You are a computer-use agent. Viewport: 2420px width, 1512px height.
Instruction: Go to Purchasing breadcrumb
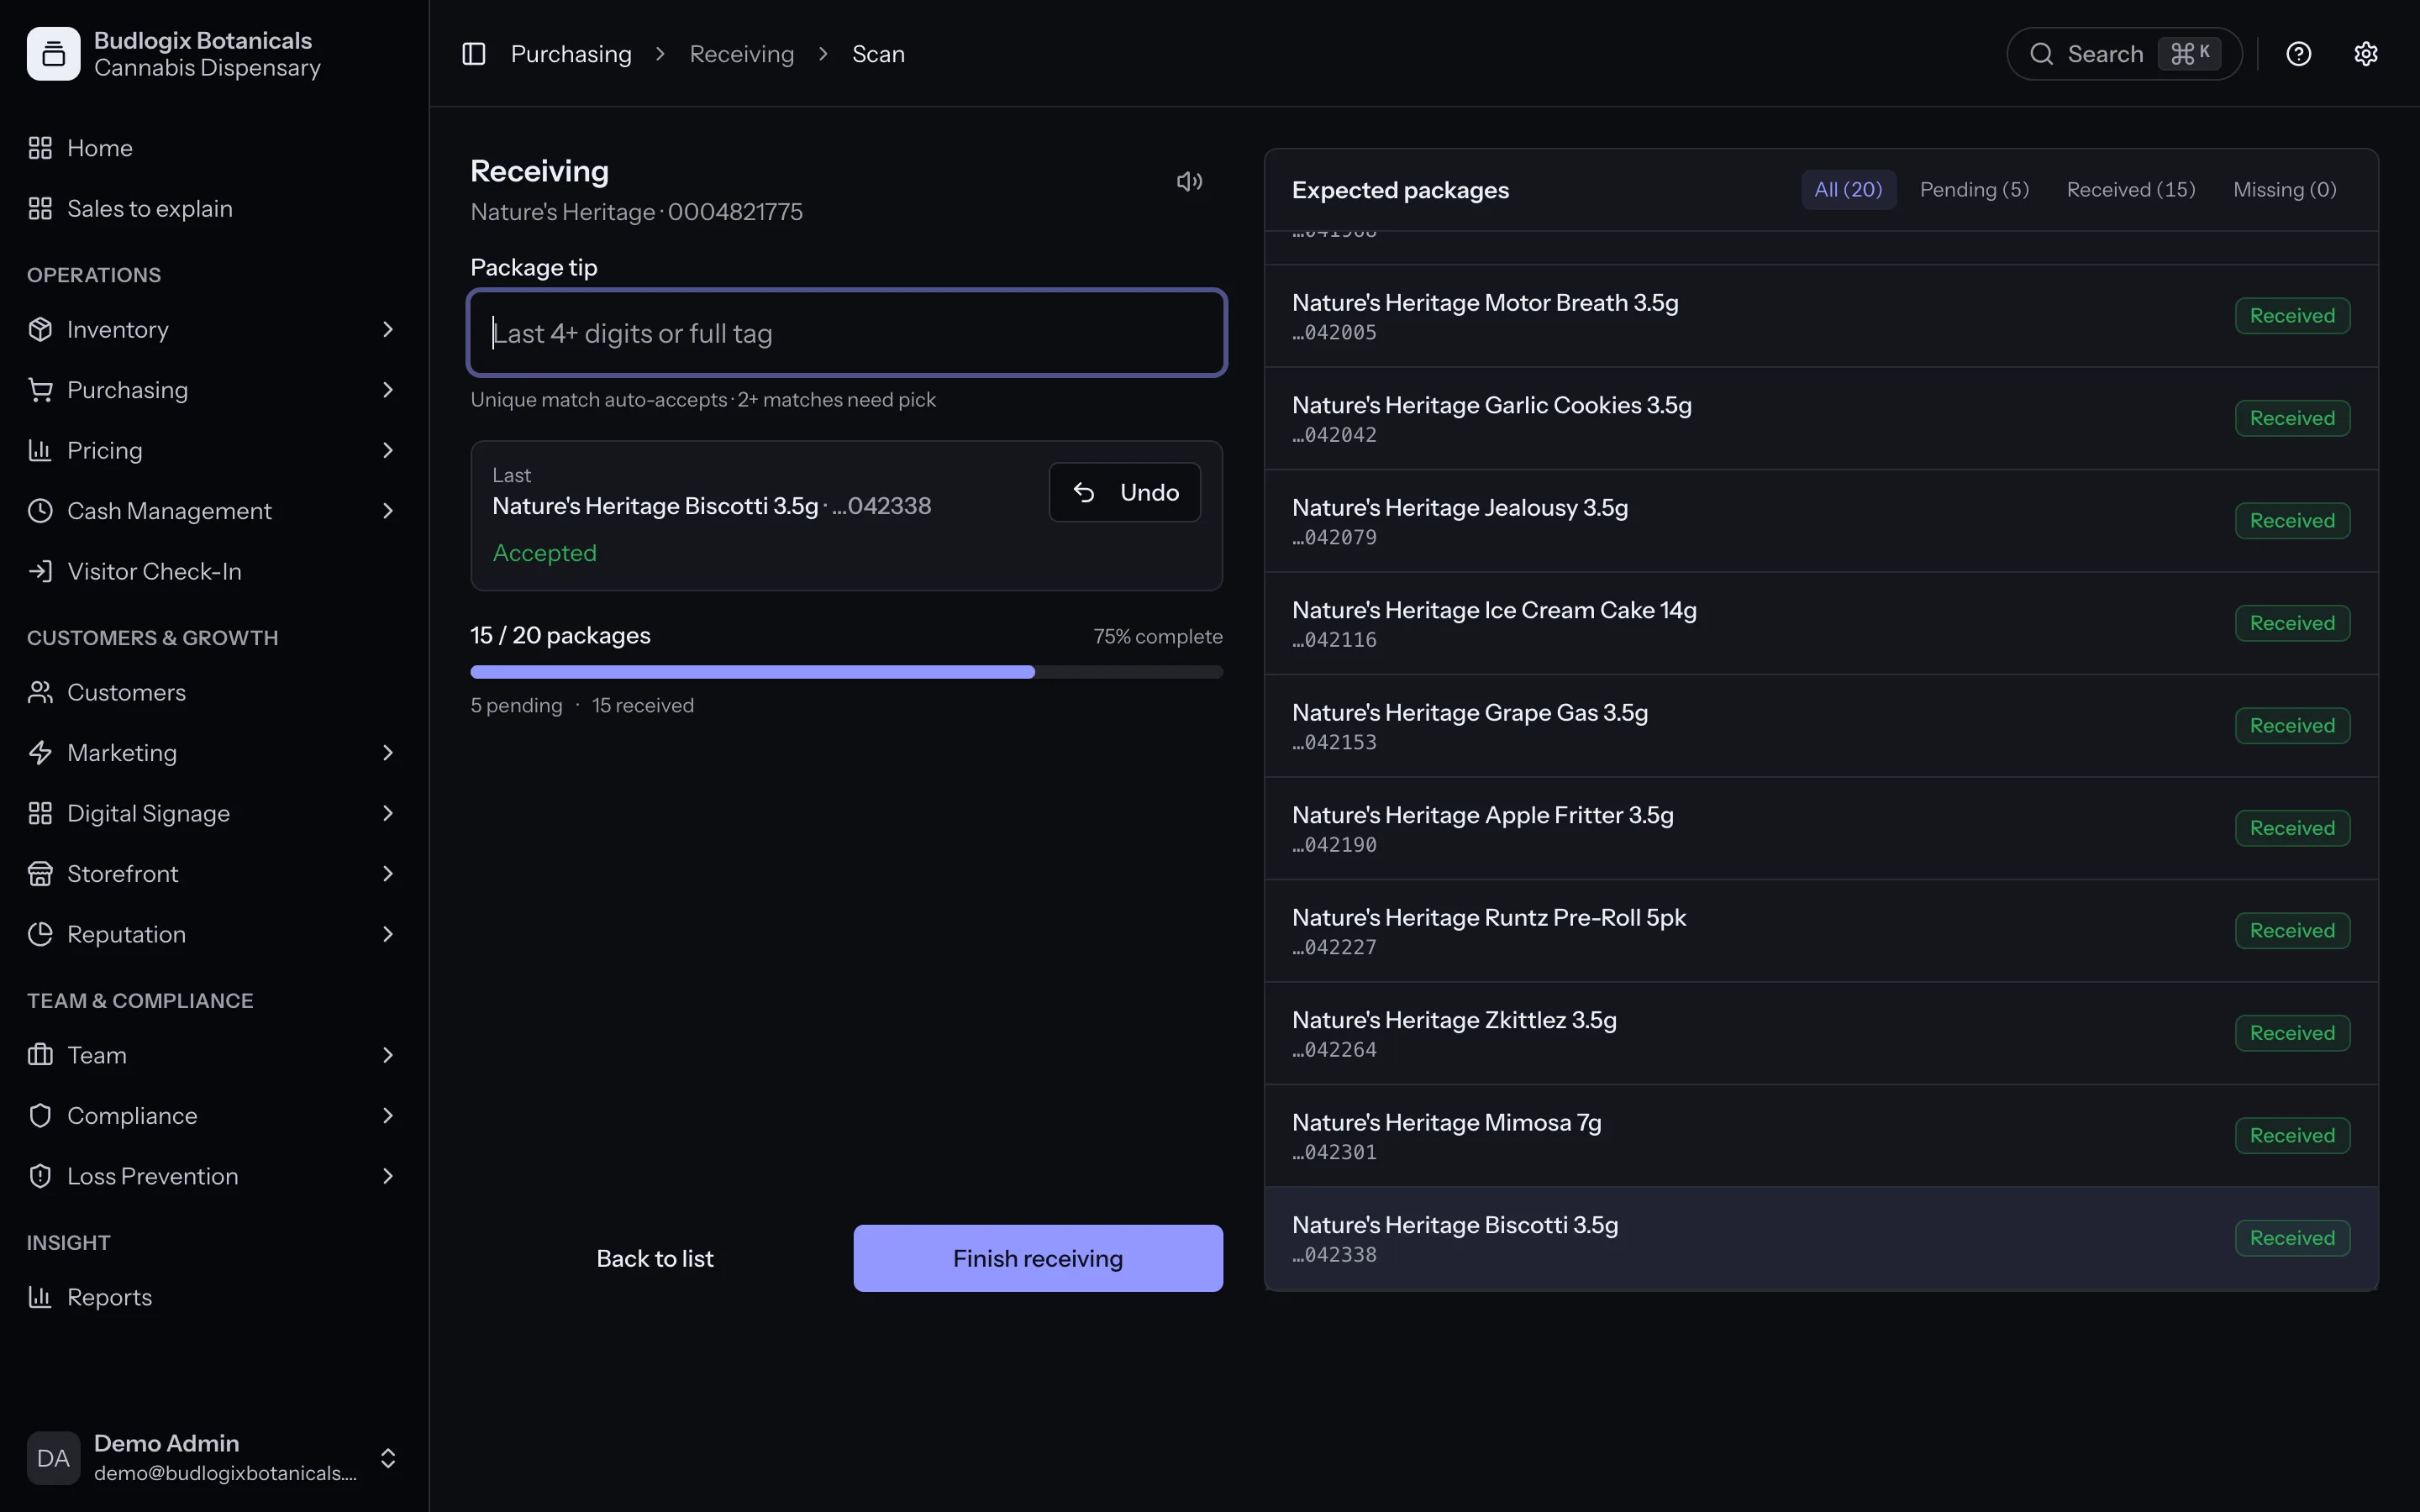click(x=571, y=54)
